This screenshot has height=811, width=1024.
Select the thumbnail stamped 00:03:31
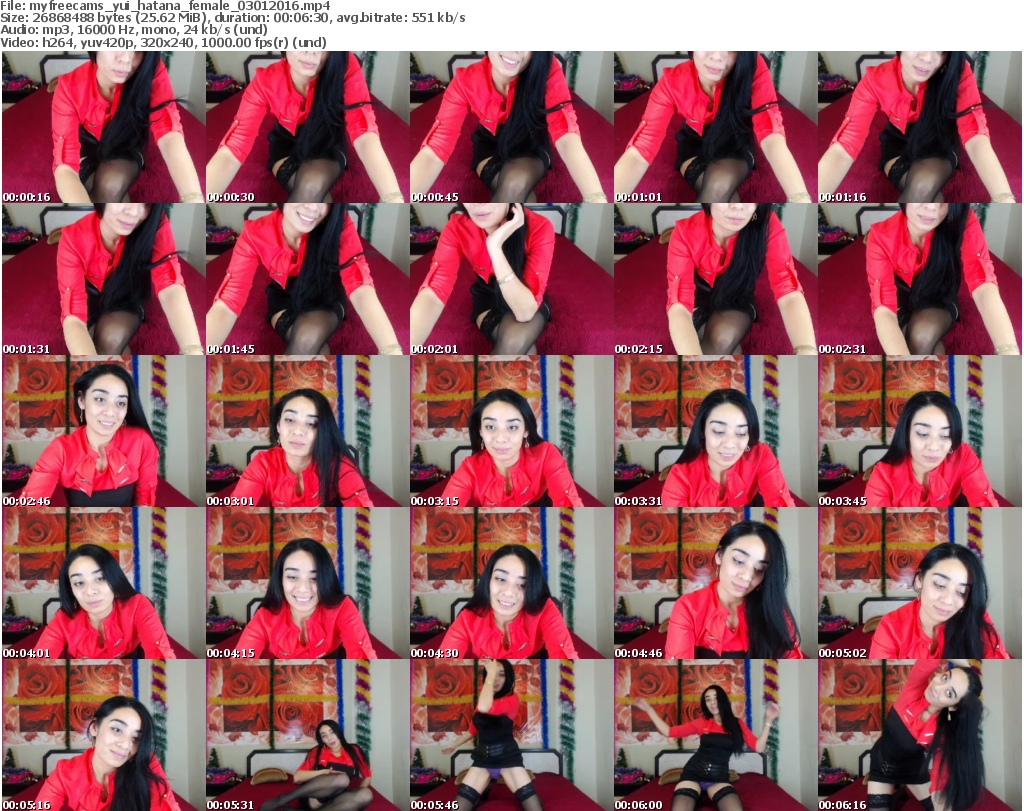pos(715,432)
